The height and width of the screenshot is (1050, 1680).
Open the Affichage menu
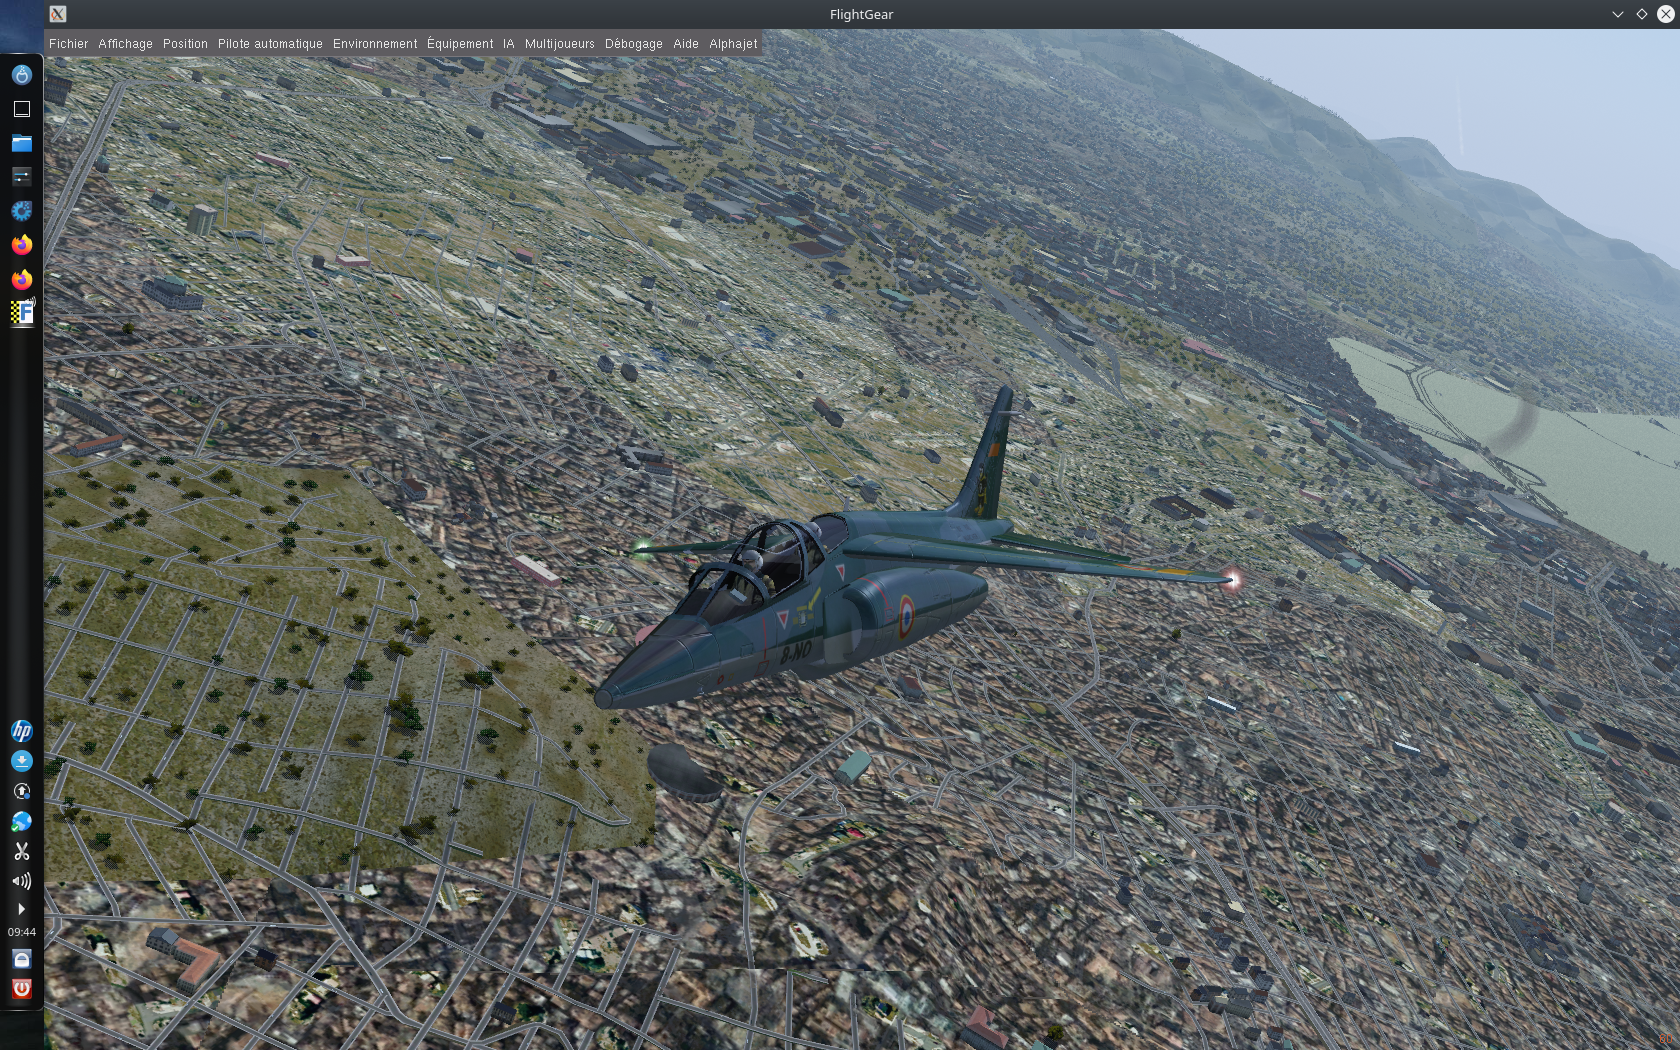pos(125,44)
